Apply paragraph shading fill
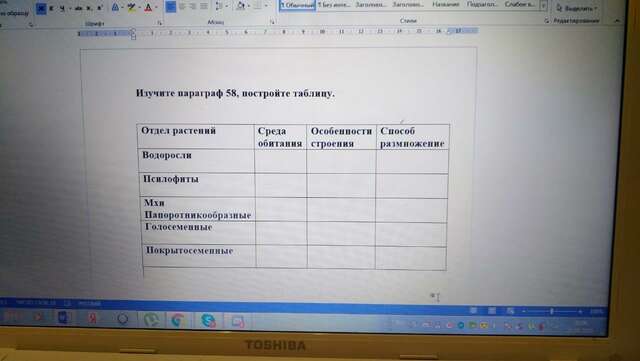This screenshot has width=640, height=361. pos(241,6)
